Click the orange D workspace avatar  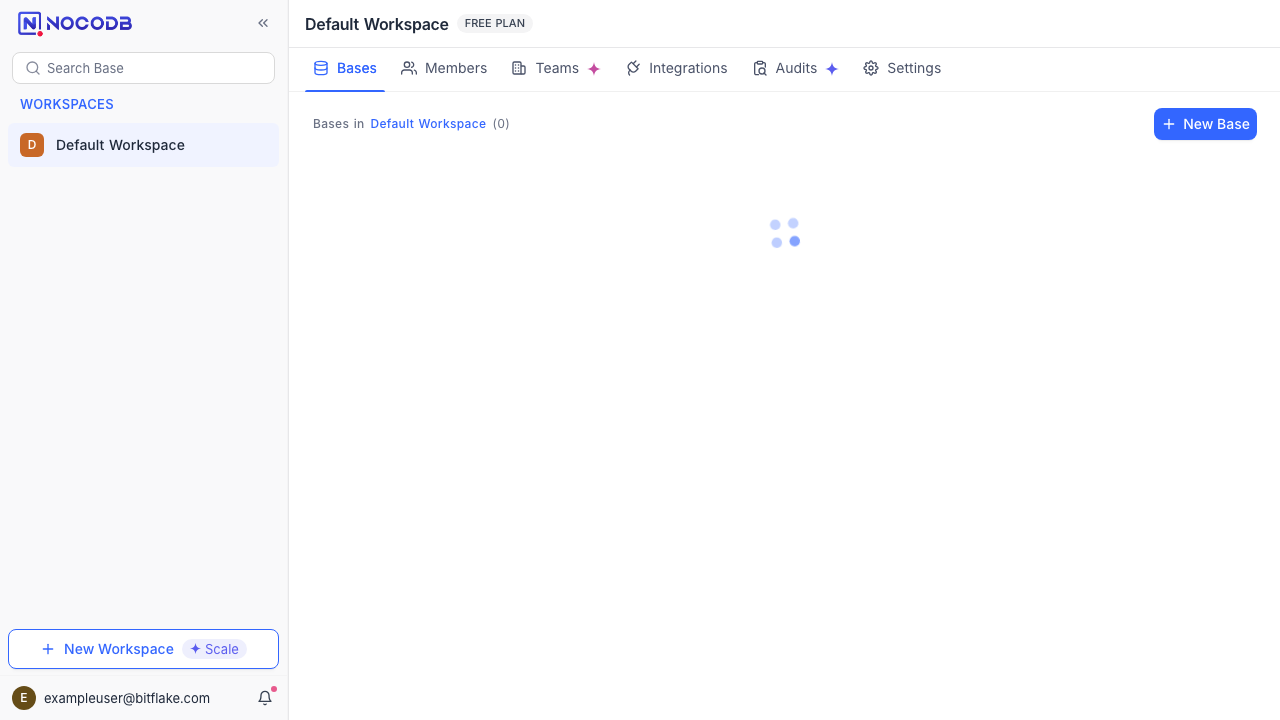[32, 145]
